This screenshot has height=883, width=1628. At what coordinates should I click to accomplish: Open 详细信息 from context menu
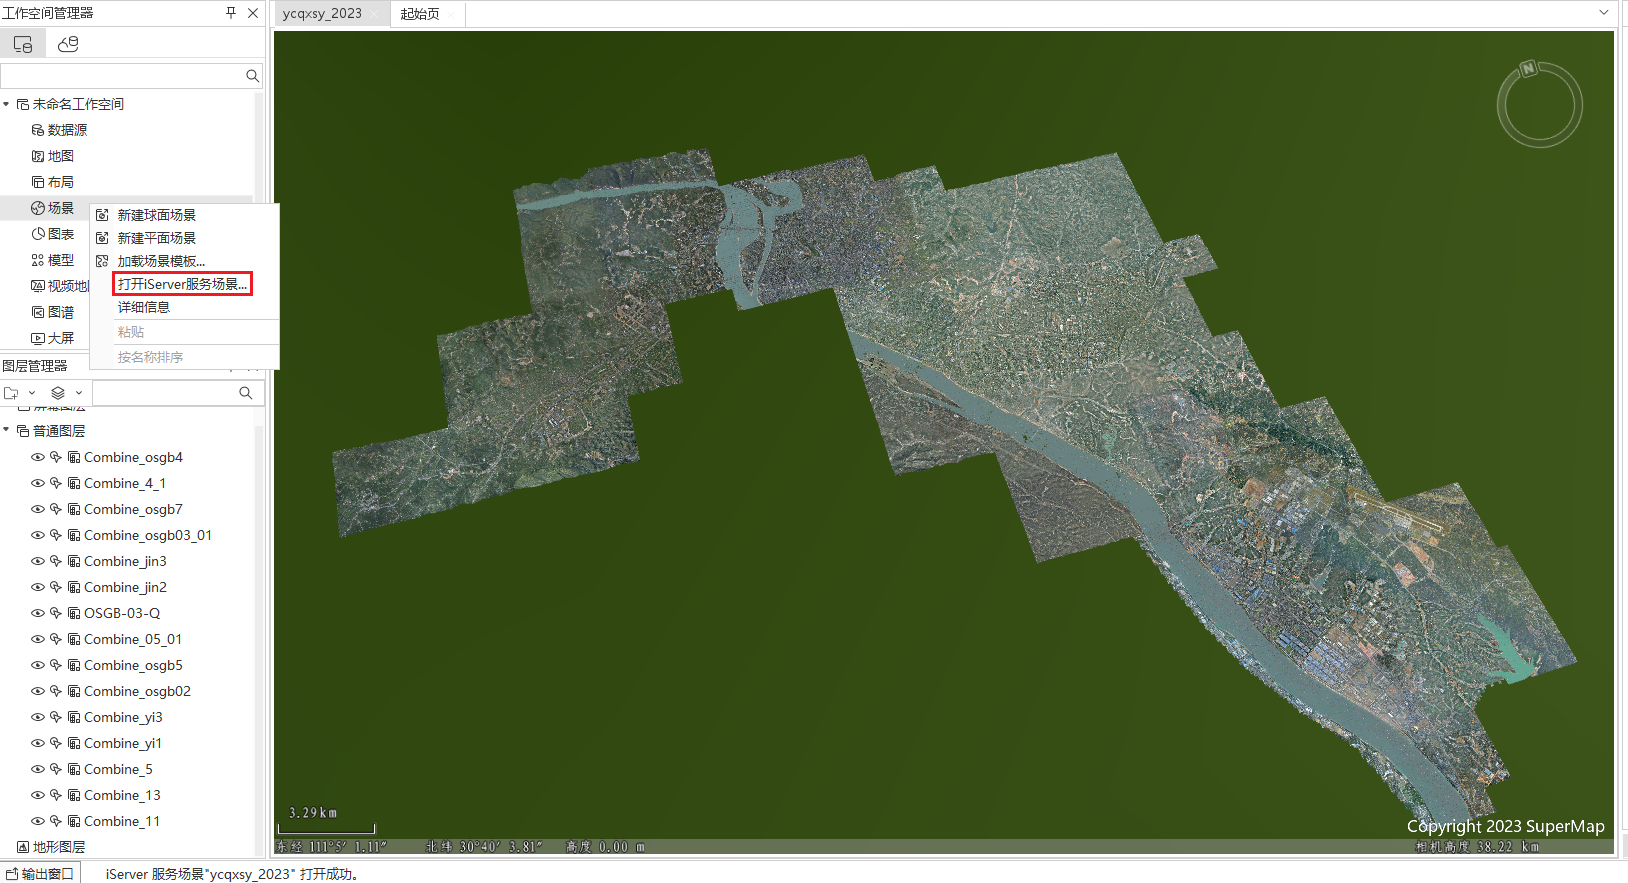(144, 307)
